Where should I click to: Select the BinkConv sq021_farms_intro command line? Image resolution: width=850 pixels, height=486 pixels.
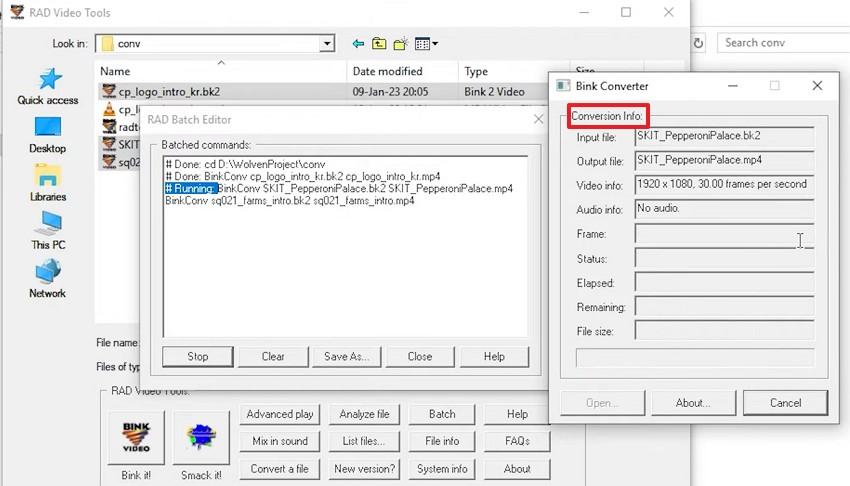pyautogui.click(x=289, y=200)
